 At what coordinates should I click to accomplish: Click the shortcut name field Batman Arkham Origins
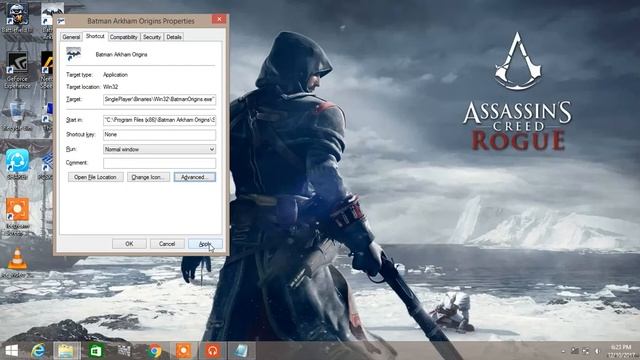click(121, 54)
